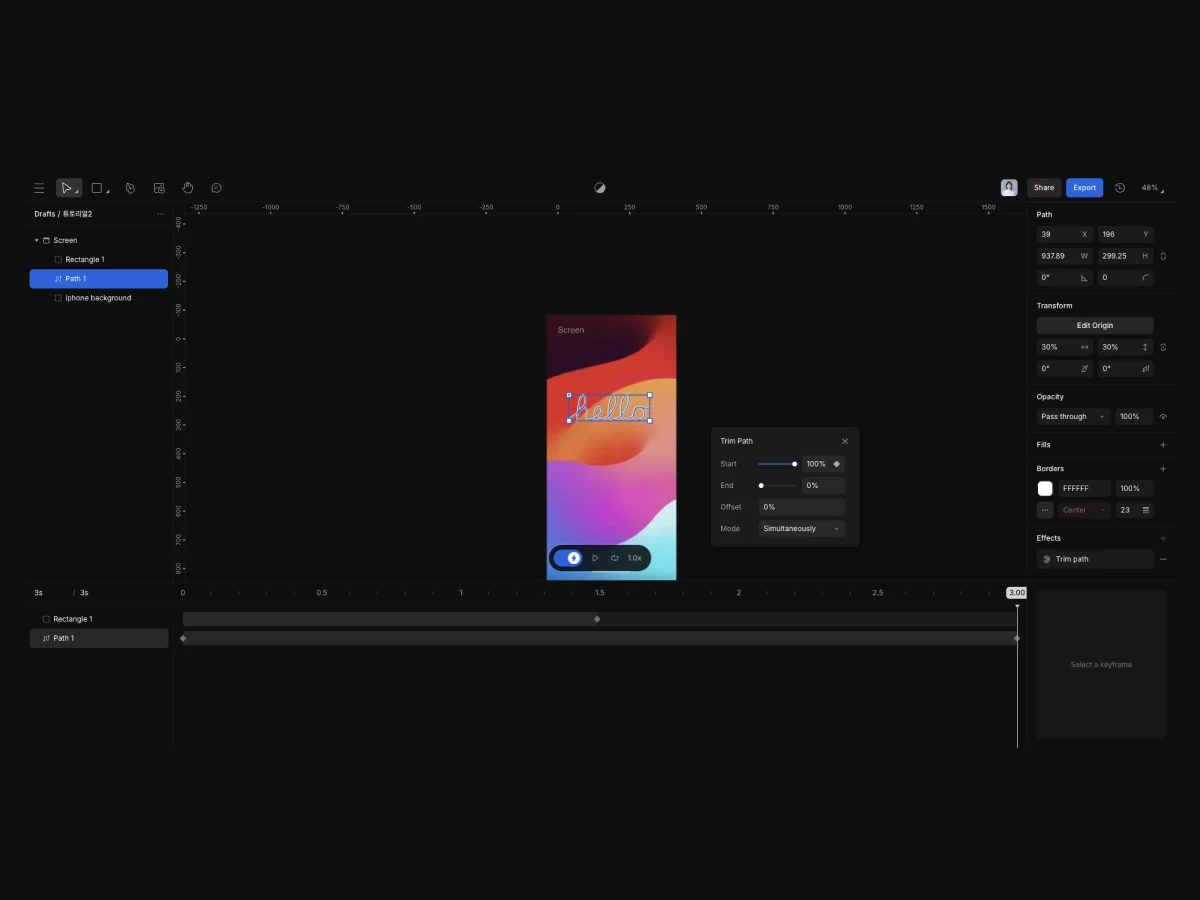Add a new border with plus
The height and width of the screenshot is (900, 1200).
pyautogui.click(x=1163, y=469)
